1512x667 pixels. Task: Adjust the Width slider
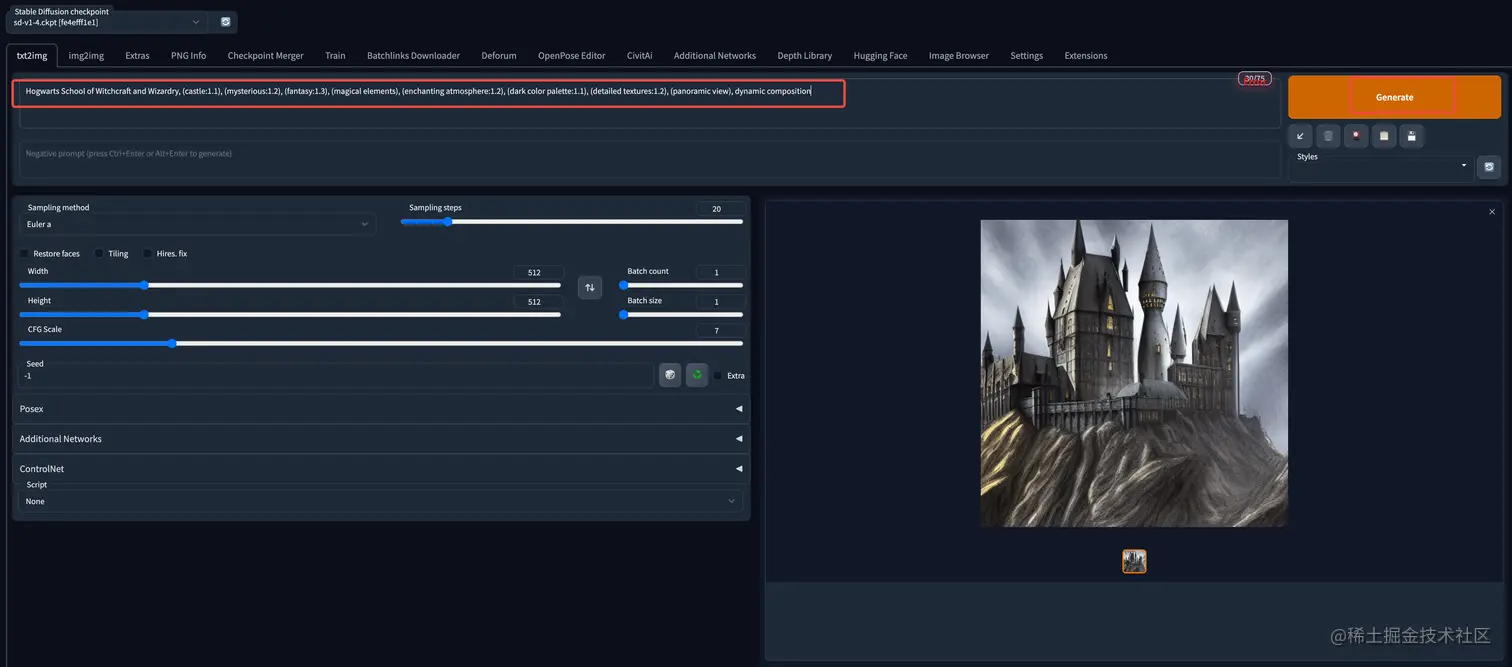click(290, 285)
